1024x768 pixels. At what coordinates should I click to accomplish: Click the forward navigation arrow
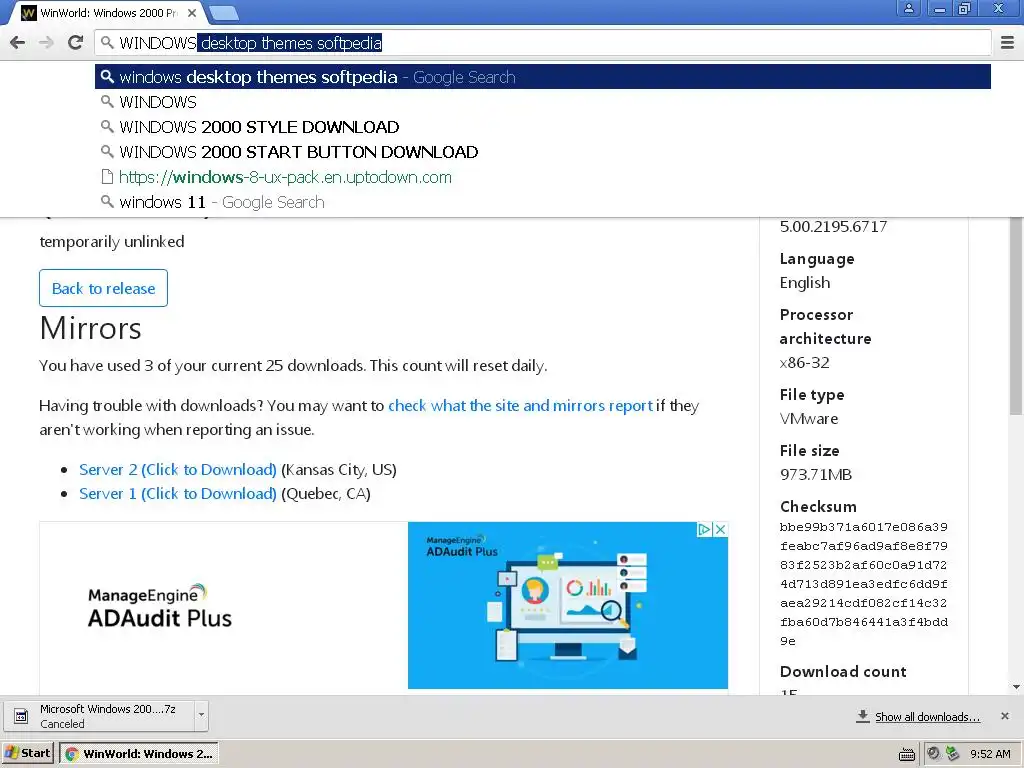point(46,42)
